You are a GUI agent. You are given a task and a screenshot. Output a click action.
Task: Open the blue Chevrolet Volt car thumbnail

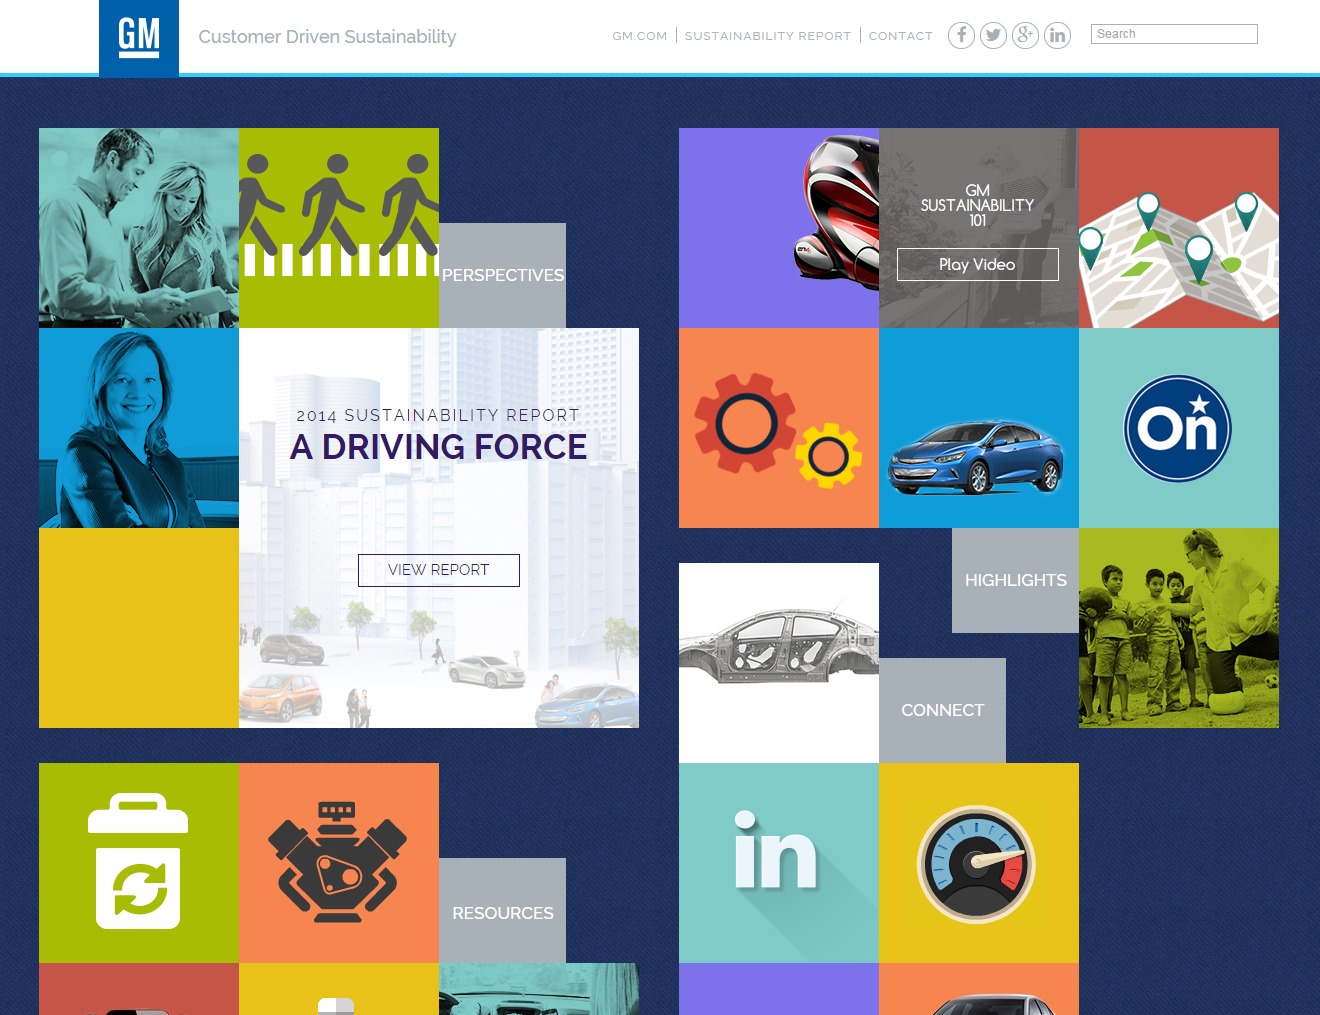coord(977,428)
